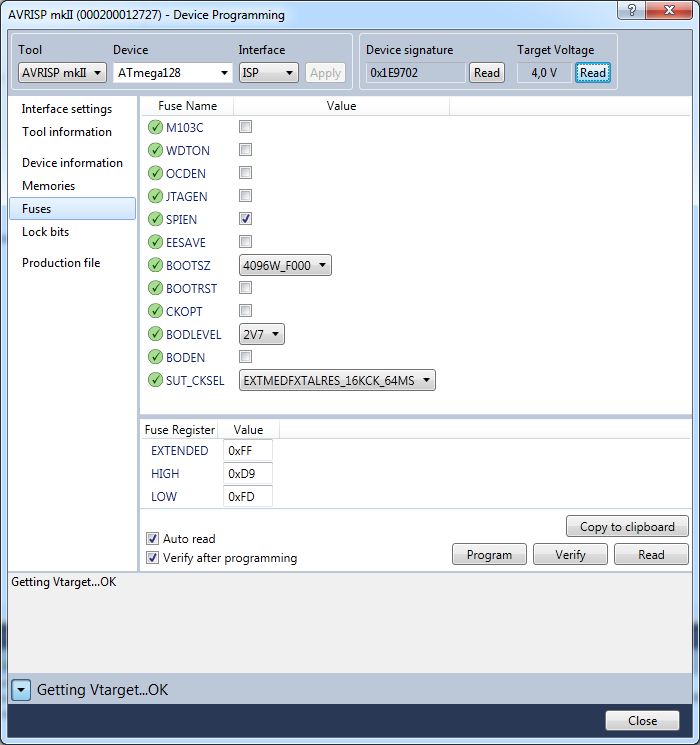Open the Device dropdown showing ATmega128

tap(173, 73)
